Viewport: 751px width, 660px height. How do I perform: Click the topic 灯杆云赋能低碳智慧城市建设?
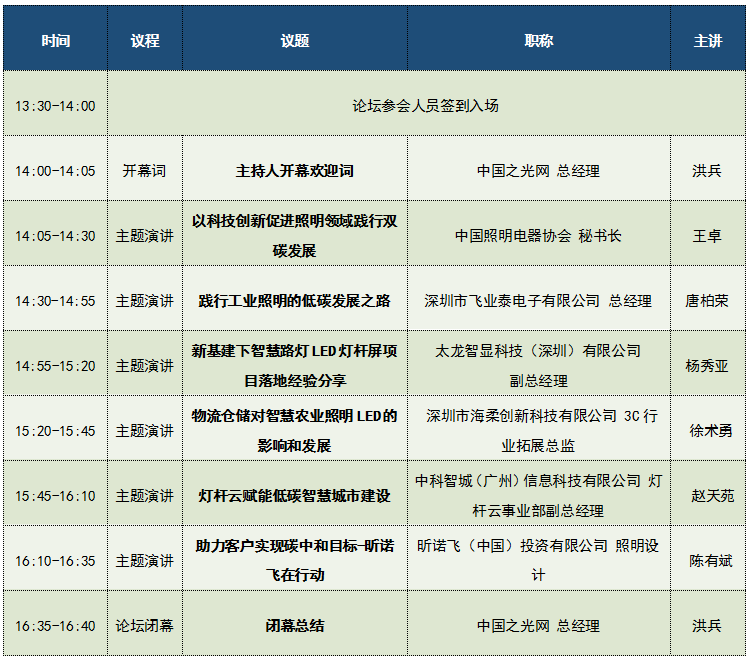(x=295, y=496)
